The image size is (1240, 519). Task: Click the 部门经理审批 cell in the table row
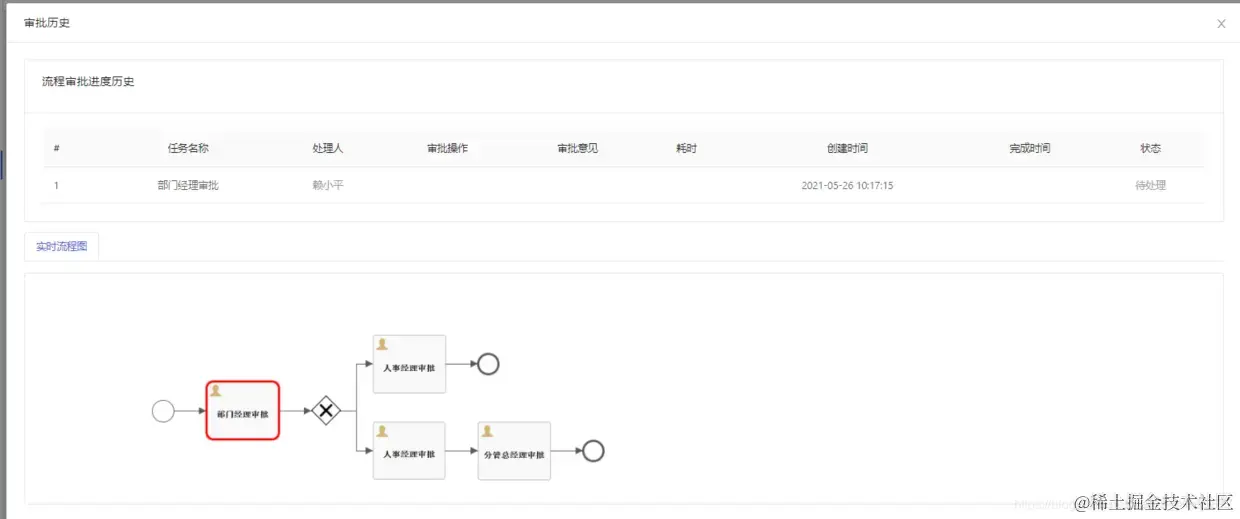click(x=188, y=185)
